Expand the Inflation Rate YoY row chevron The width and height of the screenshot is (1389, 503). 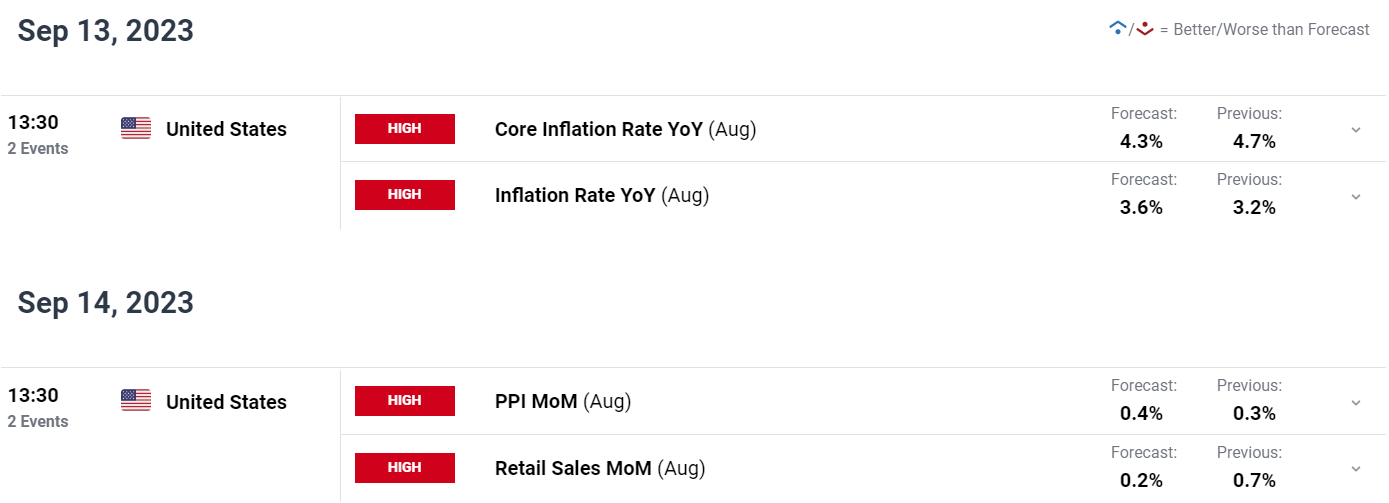[x=1356, y=196]
